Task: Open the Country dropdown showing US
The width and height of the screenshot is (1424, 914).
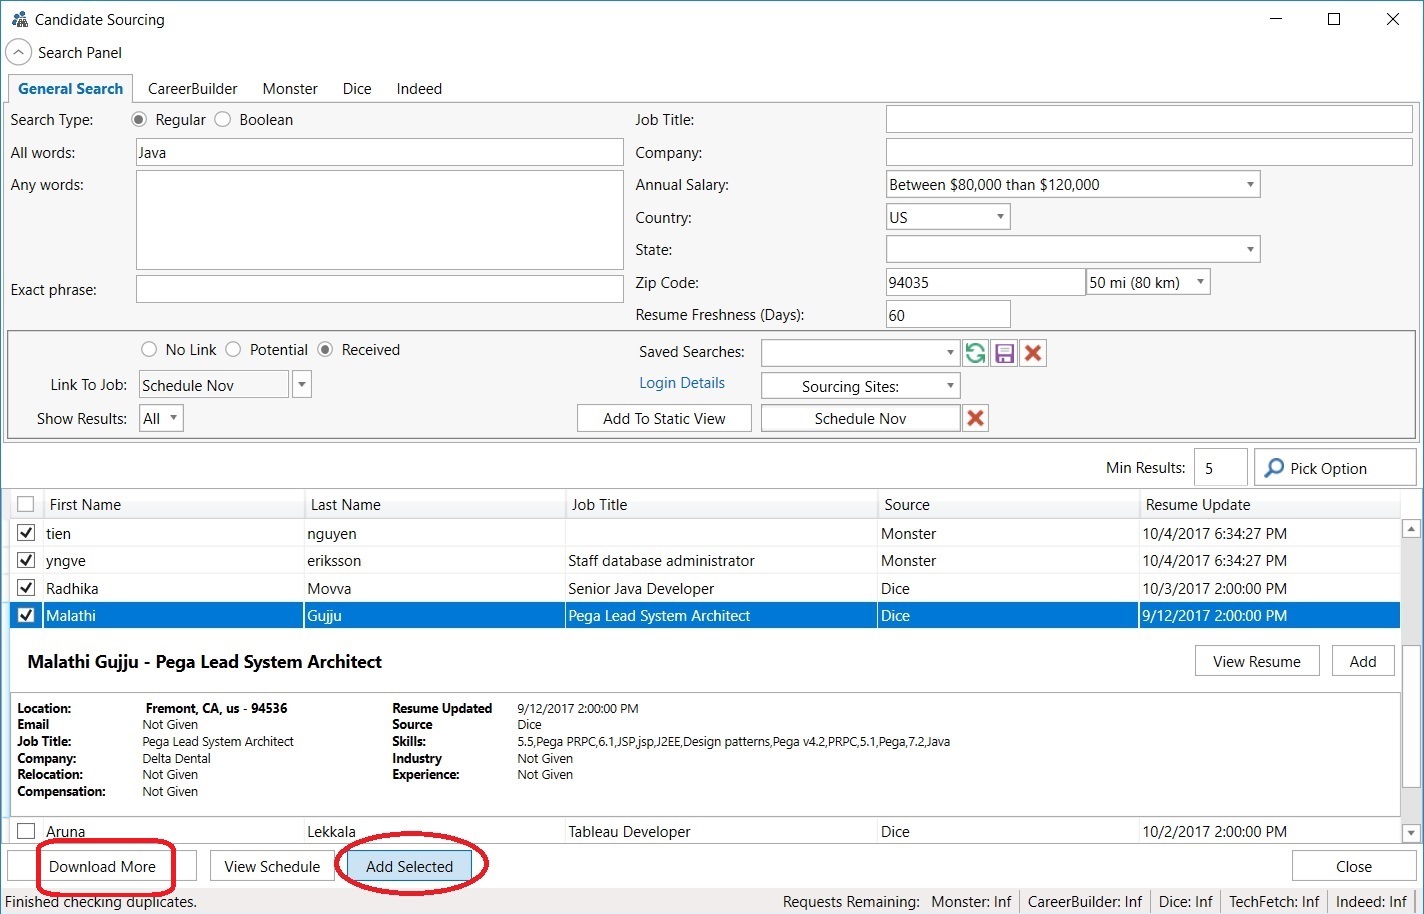Action: [x=1000, y=217]
